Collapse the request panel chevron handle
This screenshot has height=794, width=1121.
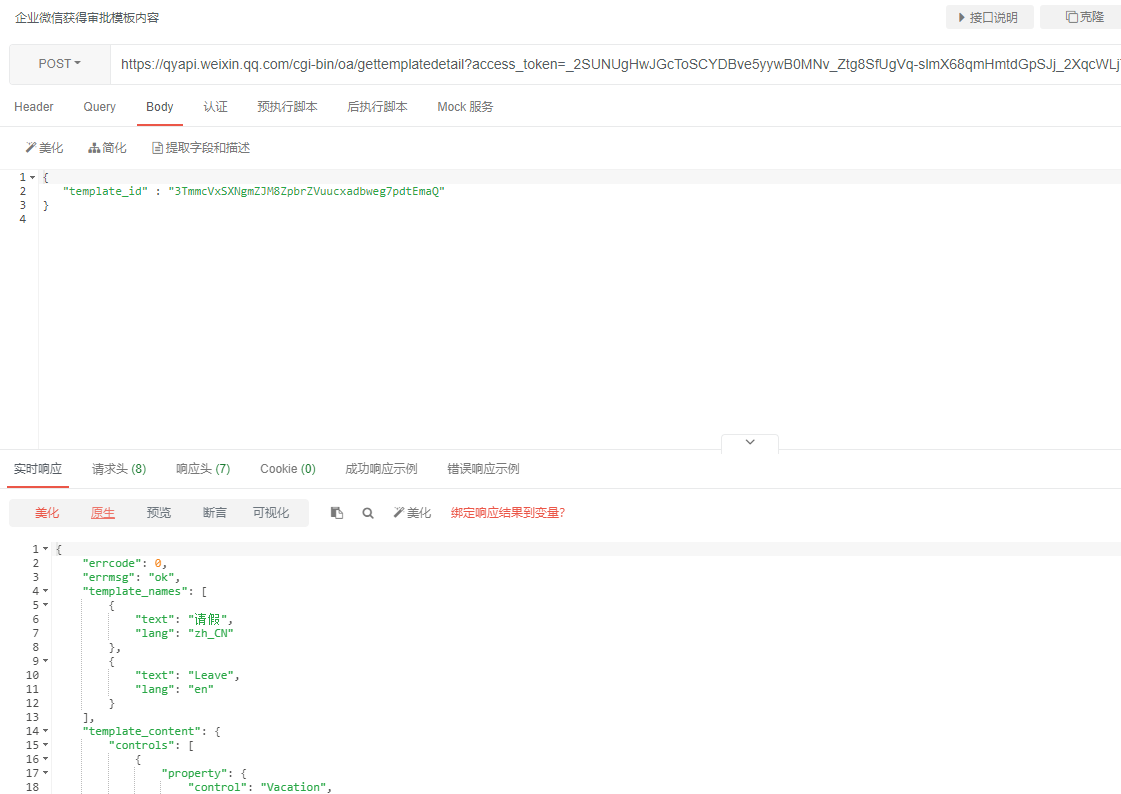click(x=750, y=442)
